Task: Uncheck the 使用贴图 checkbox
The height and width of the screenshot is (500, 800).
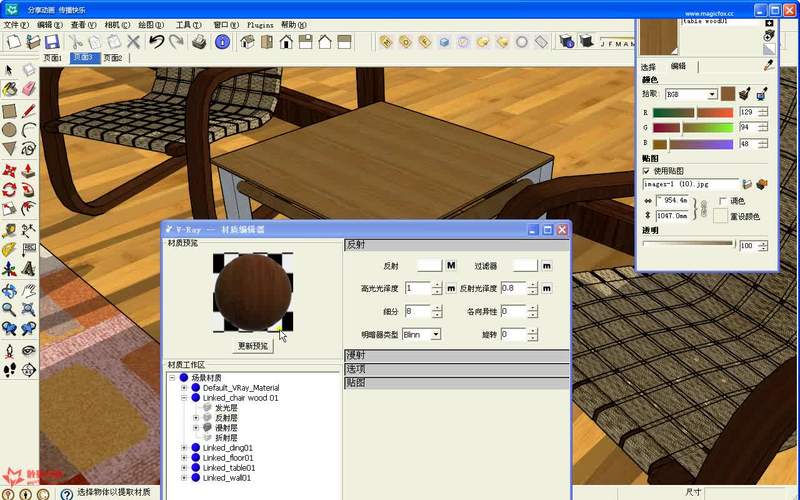Action: (x=646, y=171)
